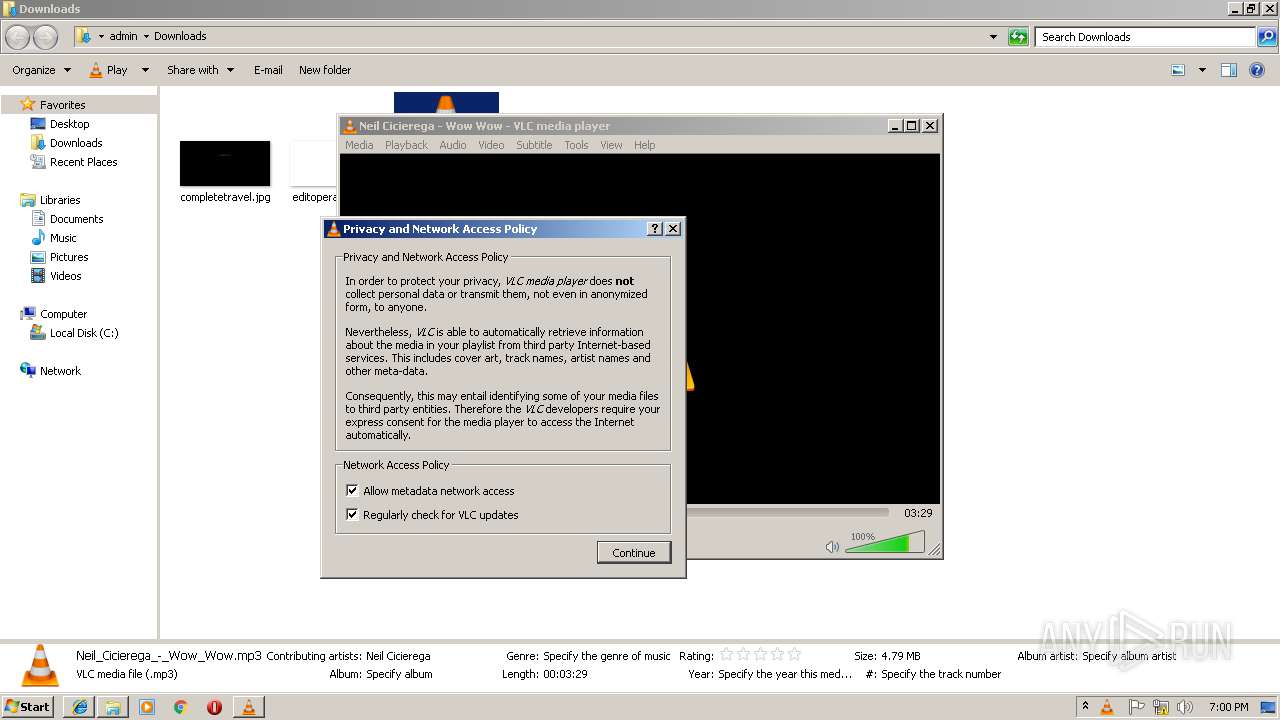Click the system tray volume icon
The image size is (1280, 720).
[x=1185, y=707]
